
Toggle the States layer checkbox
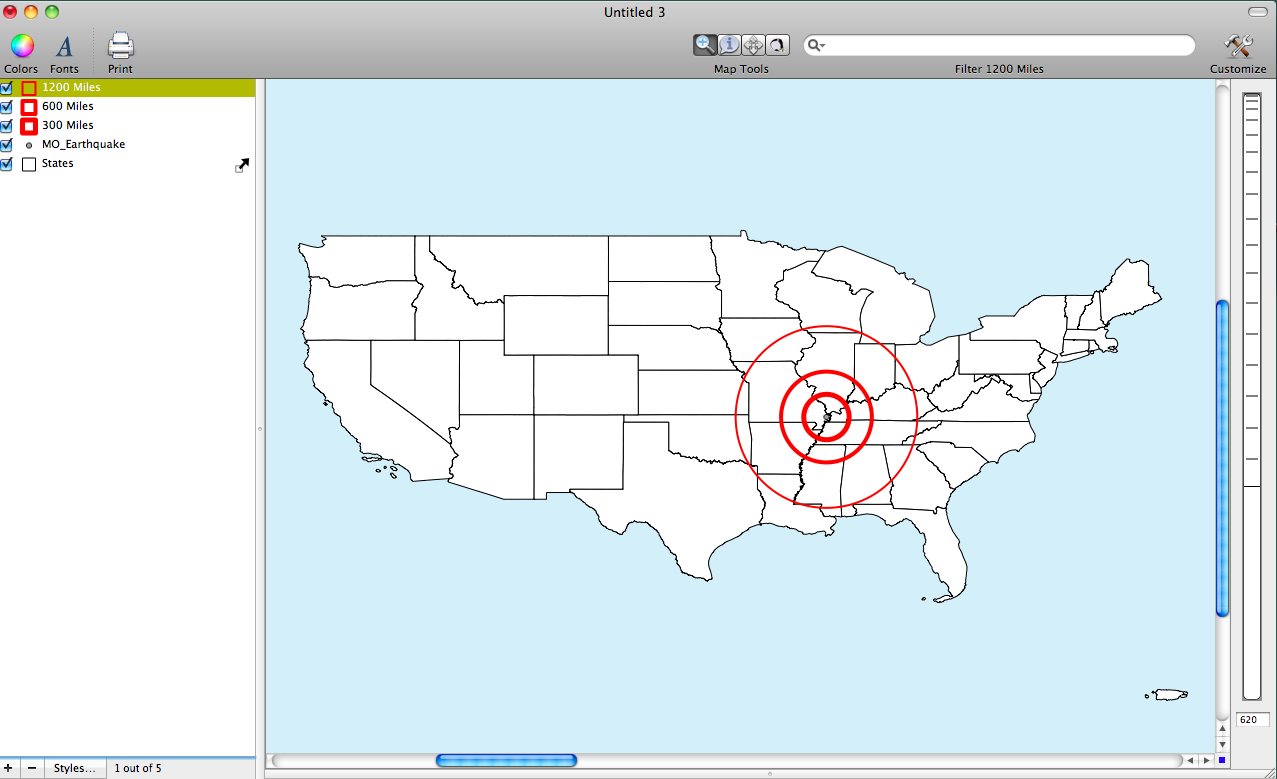tap(7, 164)
